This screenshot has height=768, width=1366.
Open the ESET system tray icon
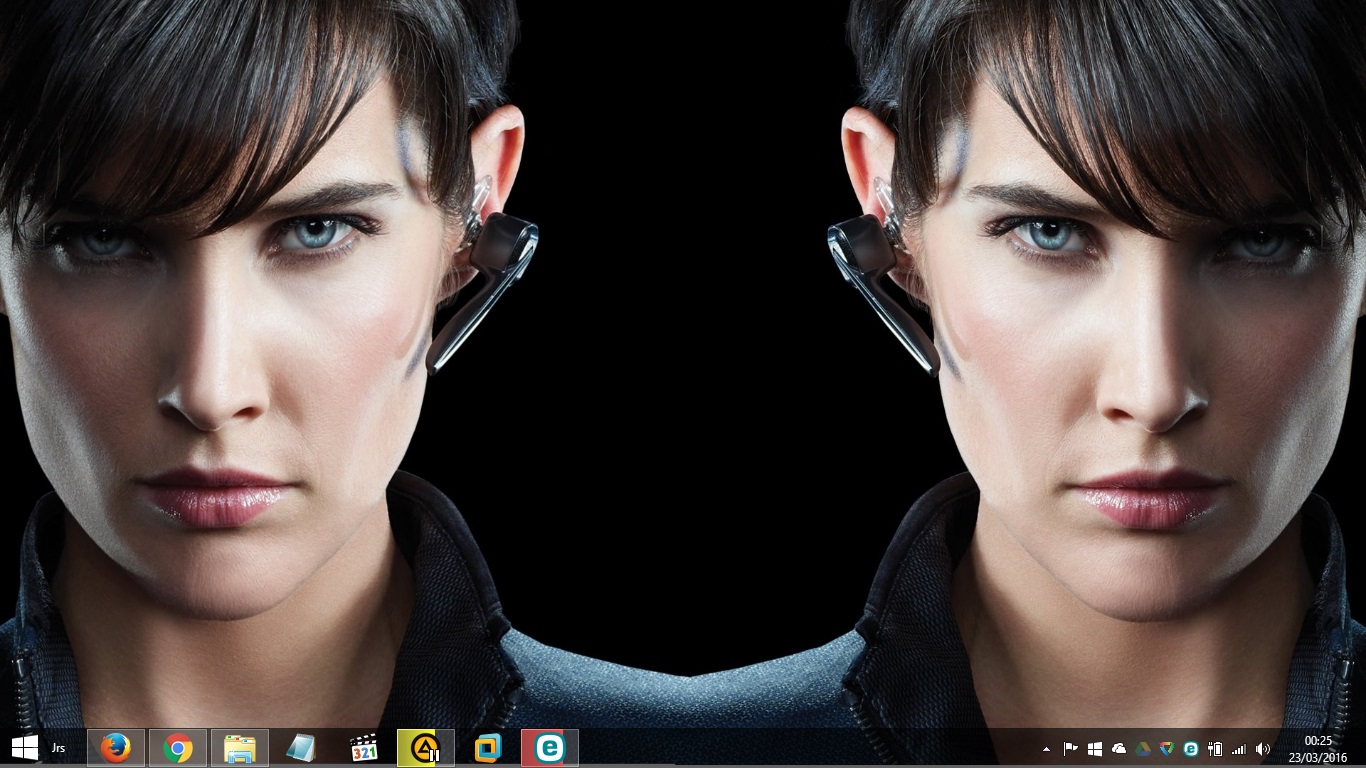[1191, 748]
